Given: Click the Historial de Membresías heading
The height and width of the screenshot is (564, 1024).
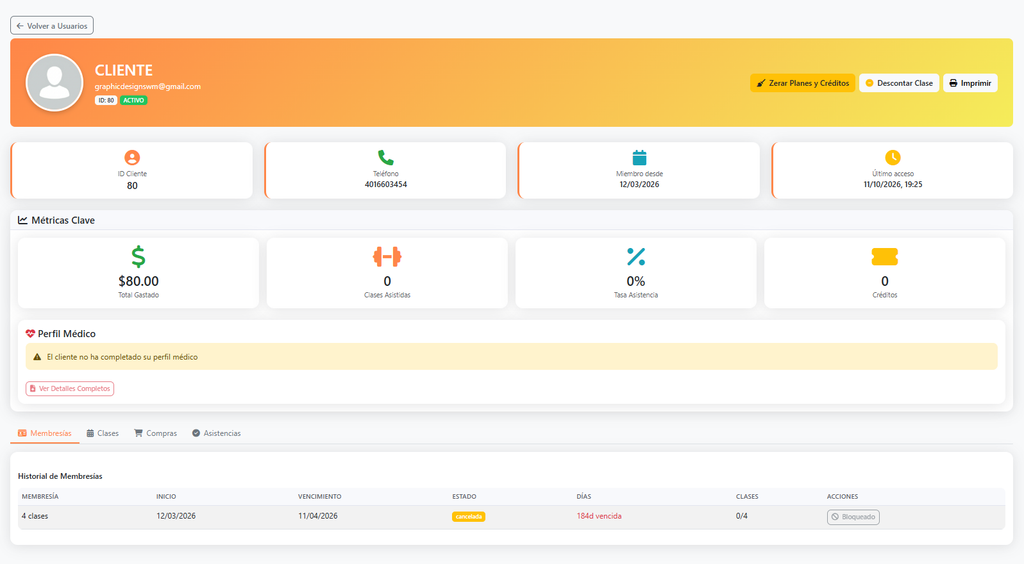Looking at the screenshot, I should [x=60, y=476].
